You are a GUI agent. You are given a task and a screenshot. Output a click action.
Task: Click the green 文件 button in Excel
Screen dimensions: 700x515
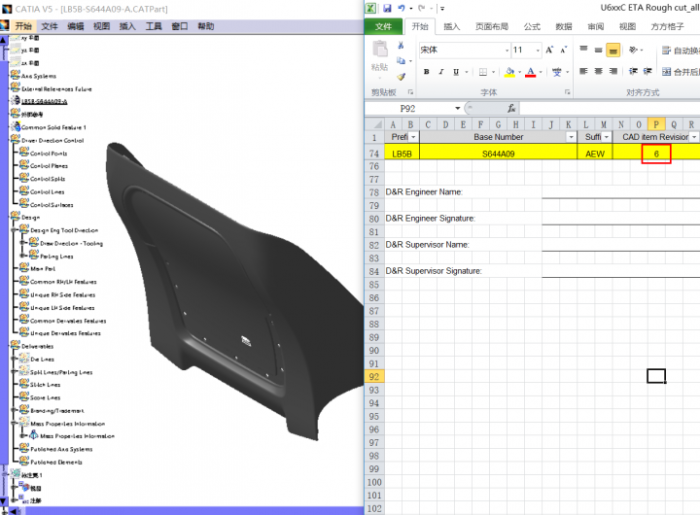click(x=383, y=27)
